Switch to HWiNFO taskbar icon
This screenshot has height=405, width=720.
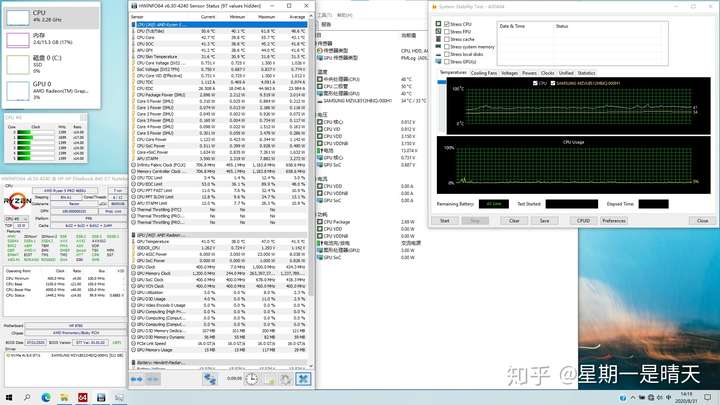(x=101, y=397)
